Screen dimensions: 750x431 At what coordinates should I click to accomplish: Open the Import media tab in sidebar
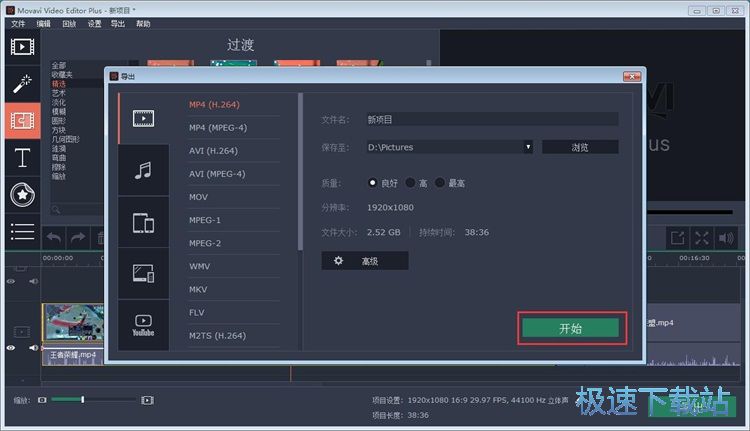click(x=22, y=47)
